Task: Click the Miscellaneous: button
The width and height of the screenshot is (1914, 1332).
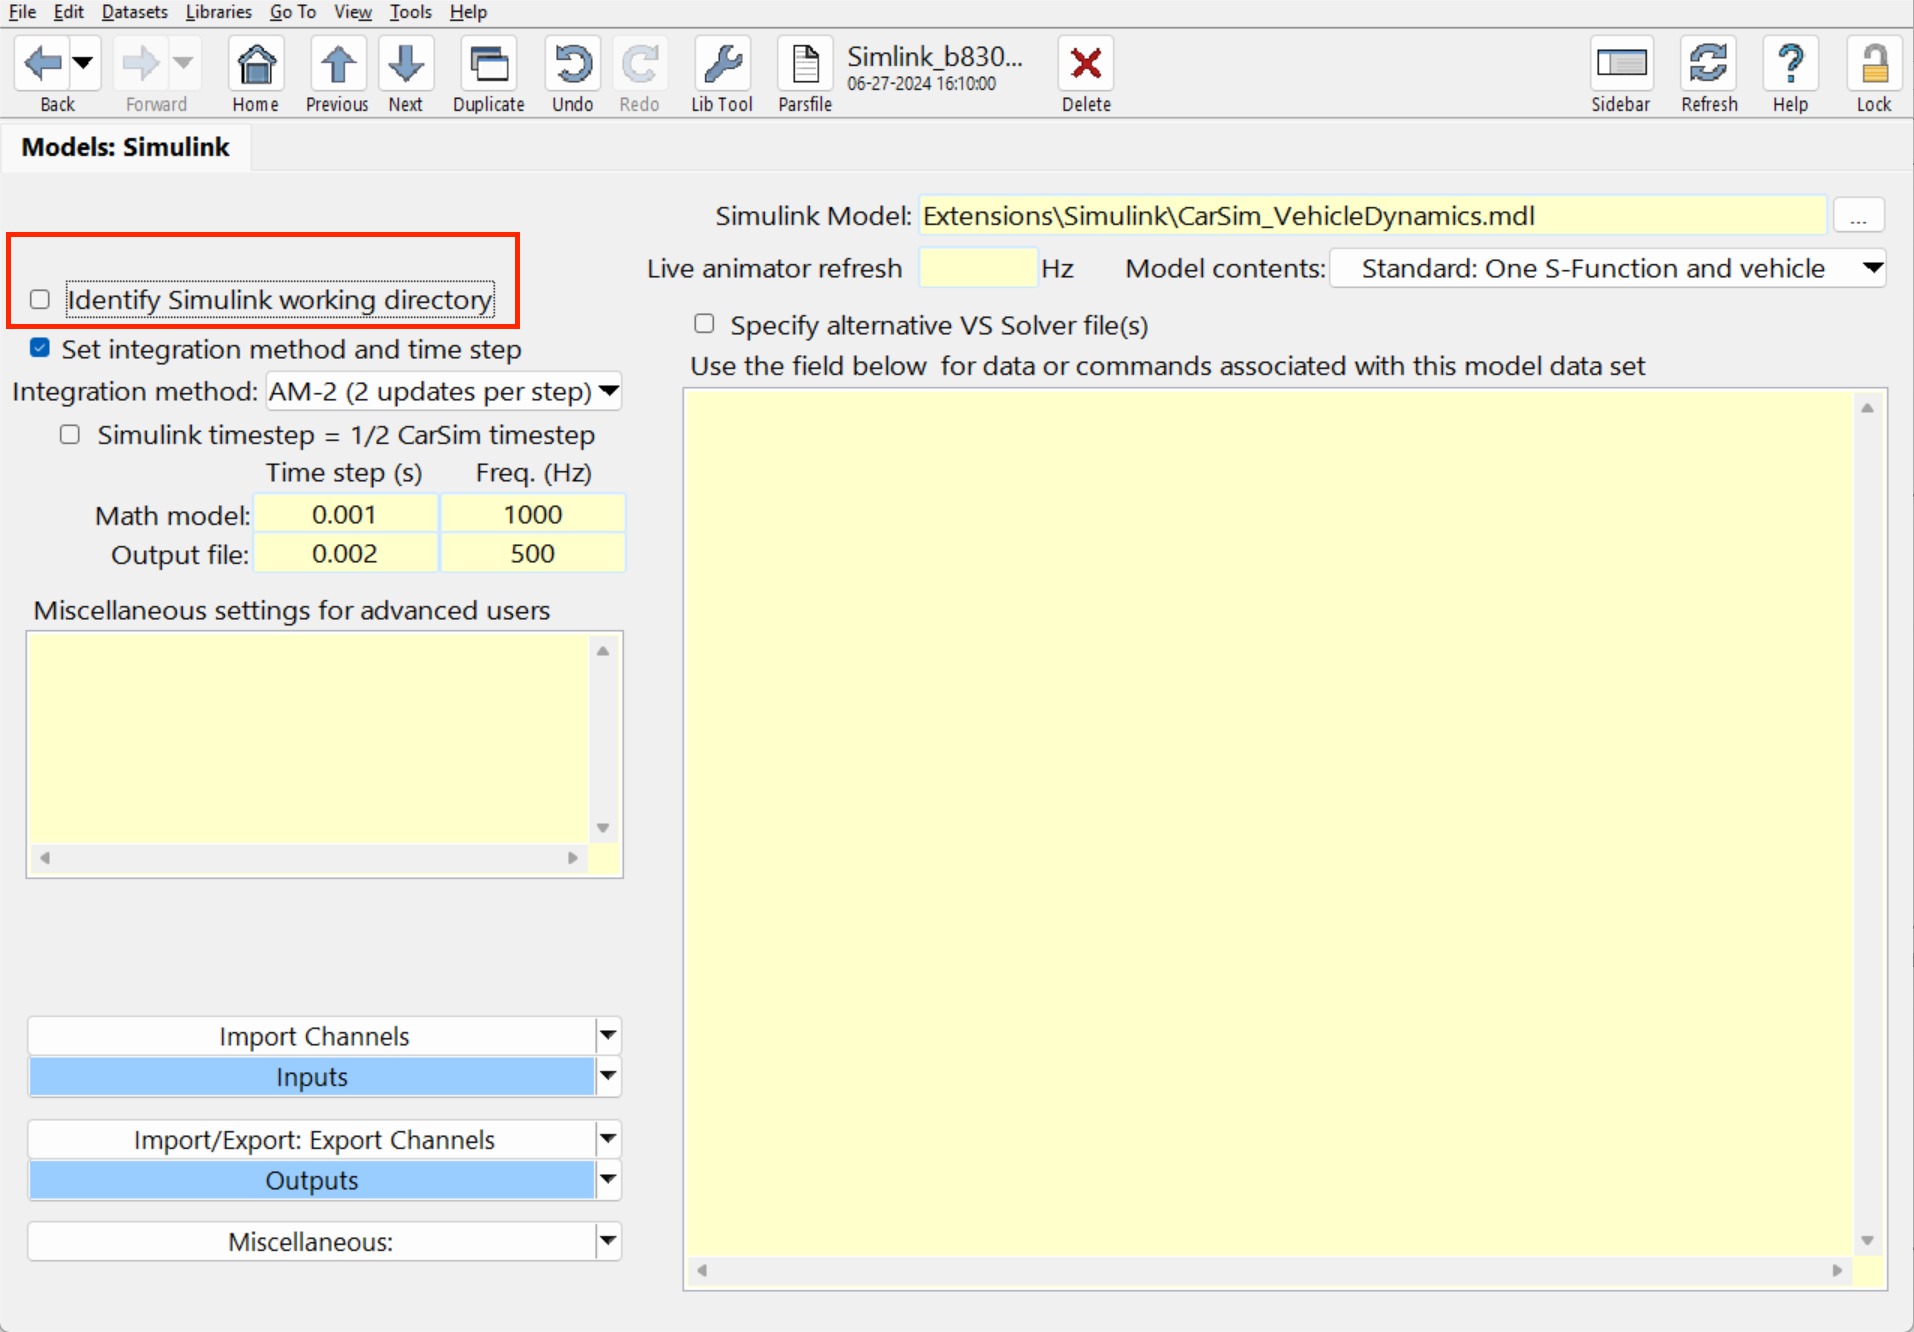Action: click(x=312, y=1241)
